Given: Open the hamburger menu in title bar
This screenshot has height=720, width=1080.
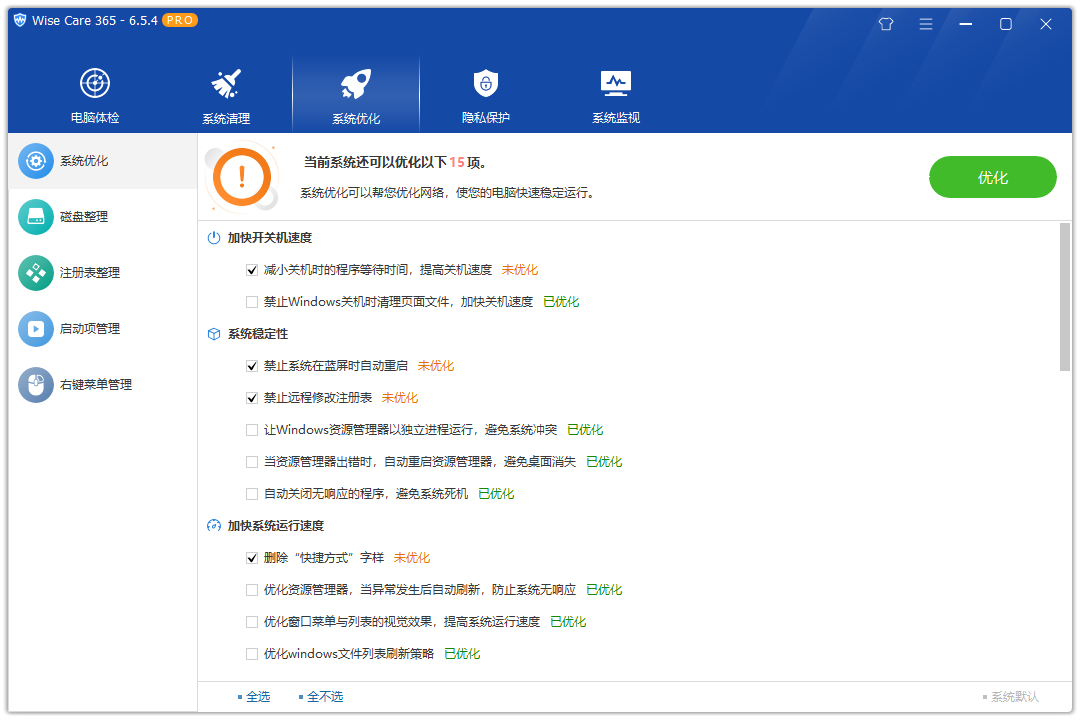Looking at the screenshot, I should click(x=926, y=24).
